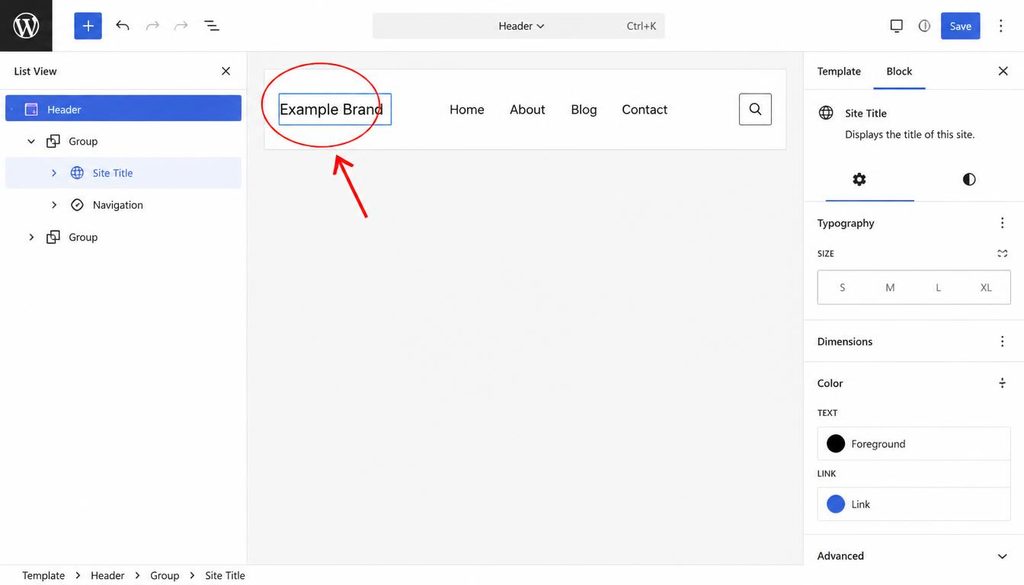Open the Dimensions options menu
Viewport: 1024px width, 585px height.
coord(1002,341)
